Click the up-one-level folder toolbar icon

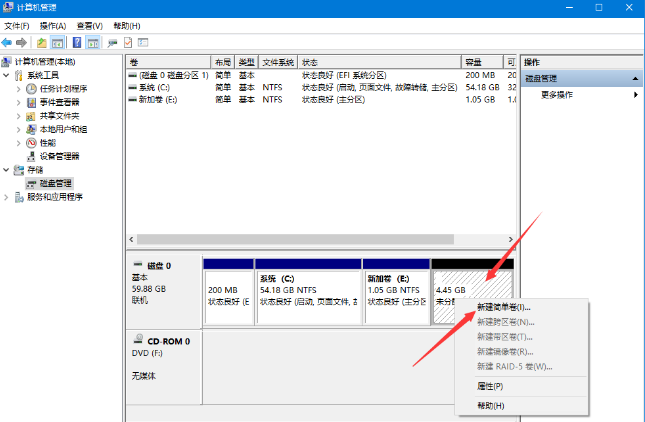click(41, 43)
